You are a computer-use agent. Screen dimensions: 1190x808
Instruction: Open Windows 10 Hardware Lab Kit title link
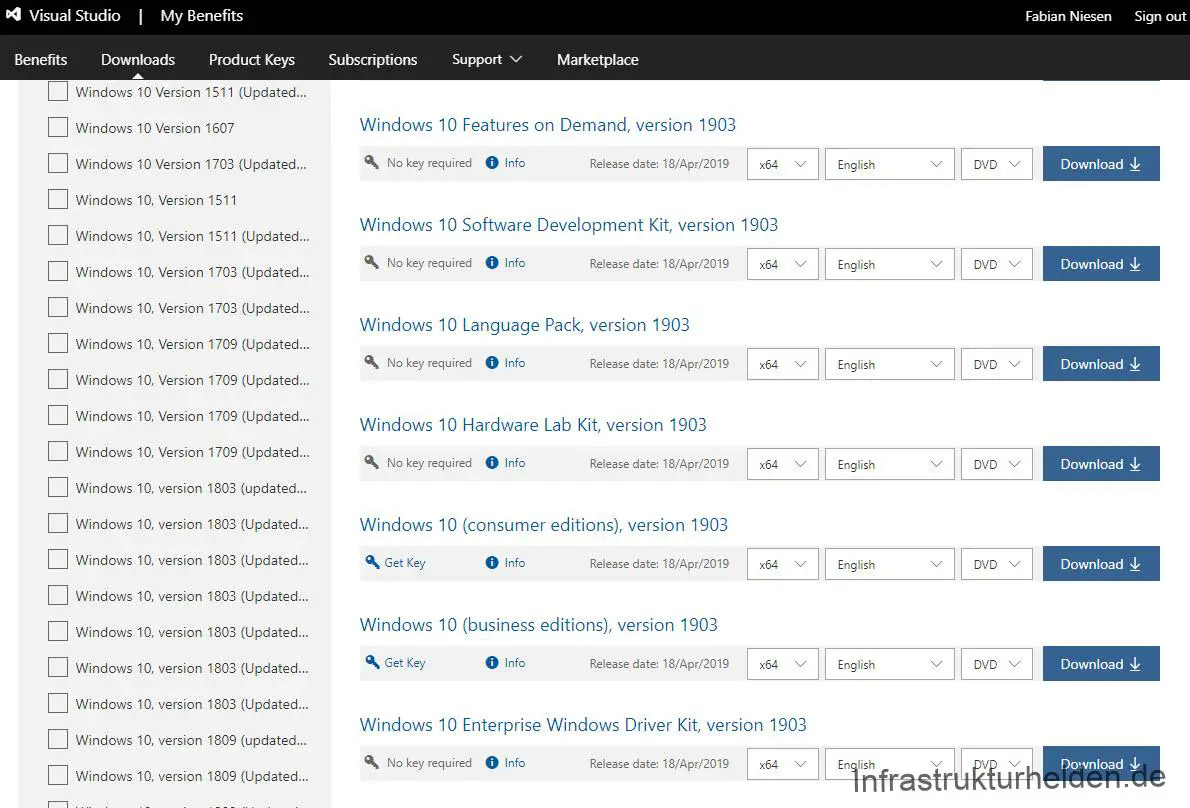coord(533,424)
